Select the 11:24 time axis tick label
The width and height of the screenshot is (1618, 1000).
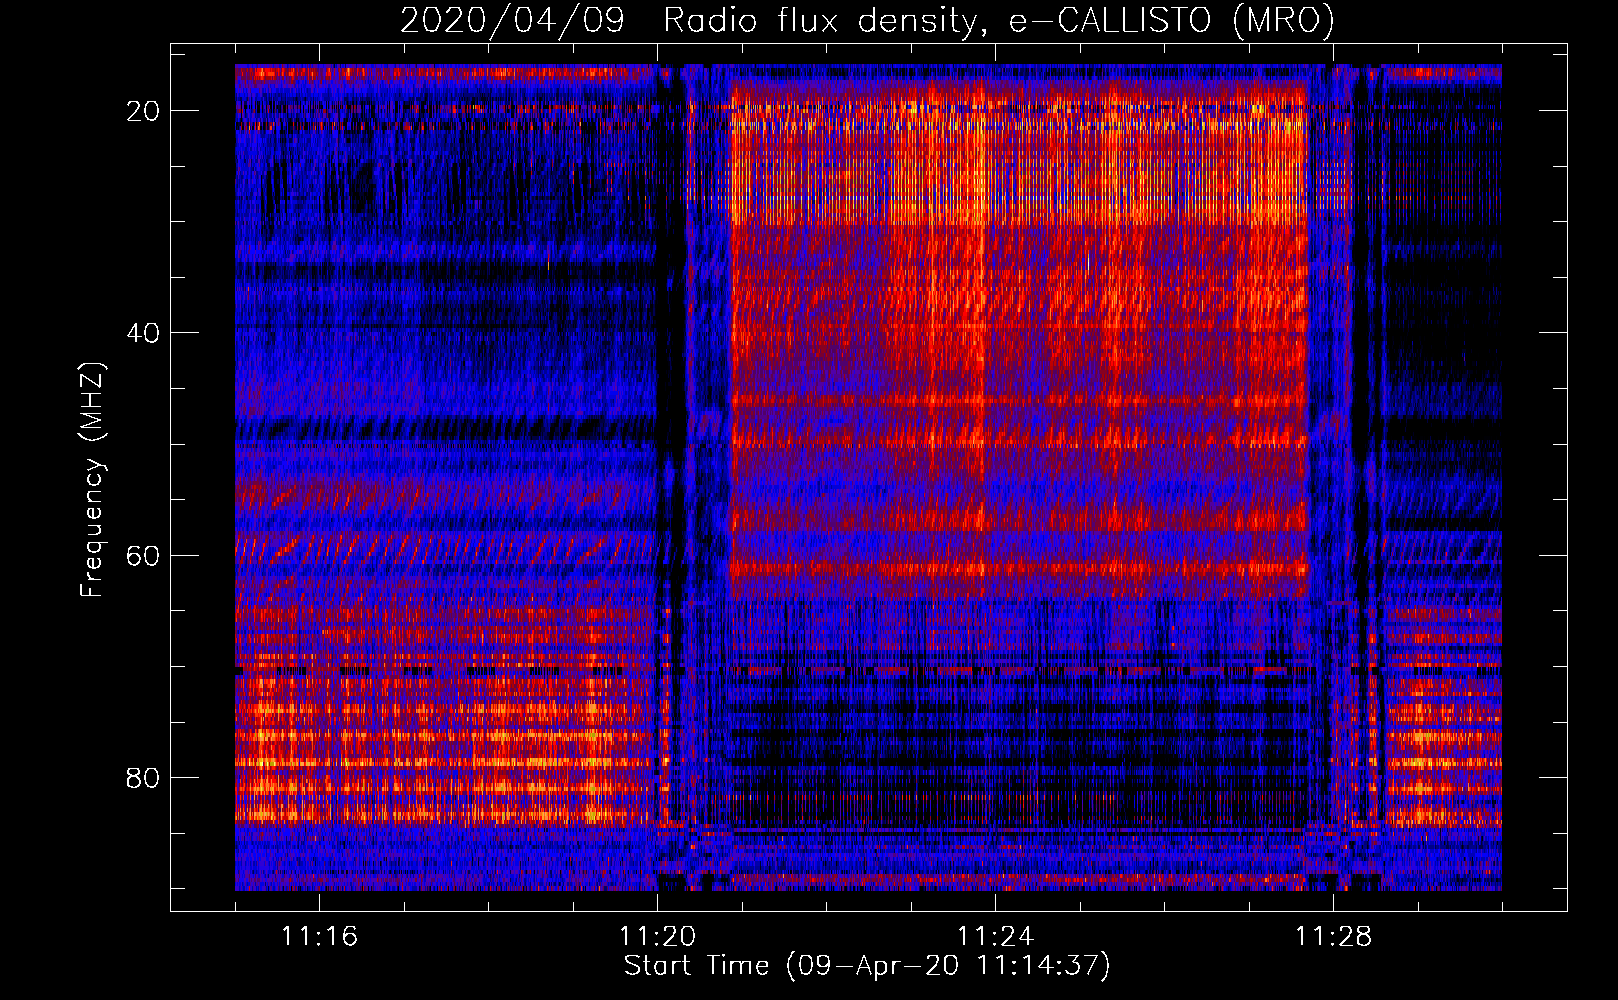point(995,937)
